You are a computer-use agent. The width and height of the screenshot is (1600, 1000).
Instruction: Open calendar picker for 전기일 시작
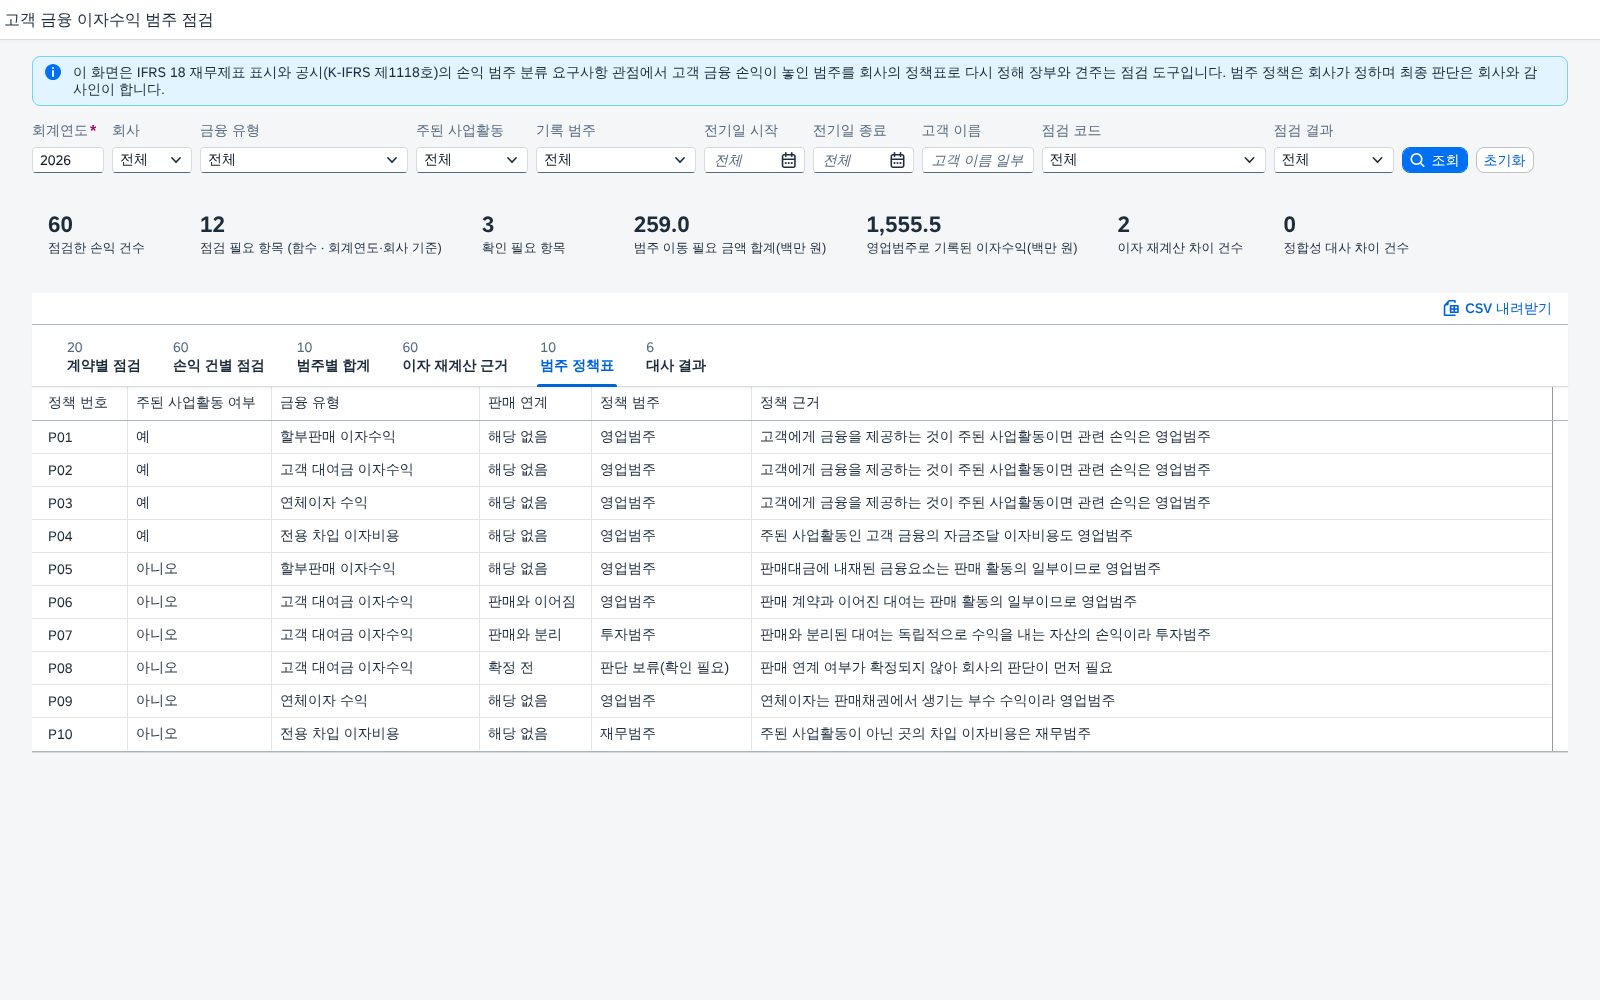point(788,160)
